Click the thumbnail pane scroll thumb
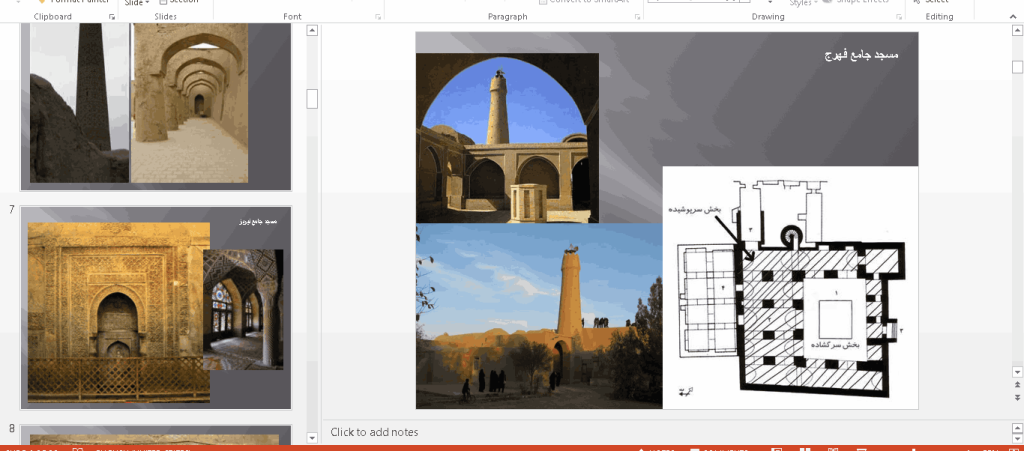This screenshot has width=1024, height=451. 312,99
